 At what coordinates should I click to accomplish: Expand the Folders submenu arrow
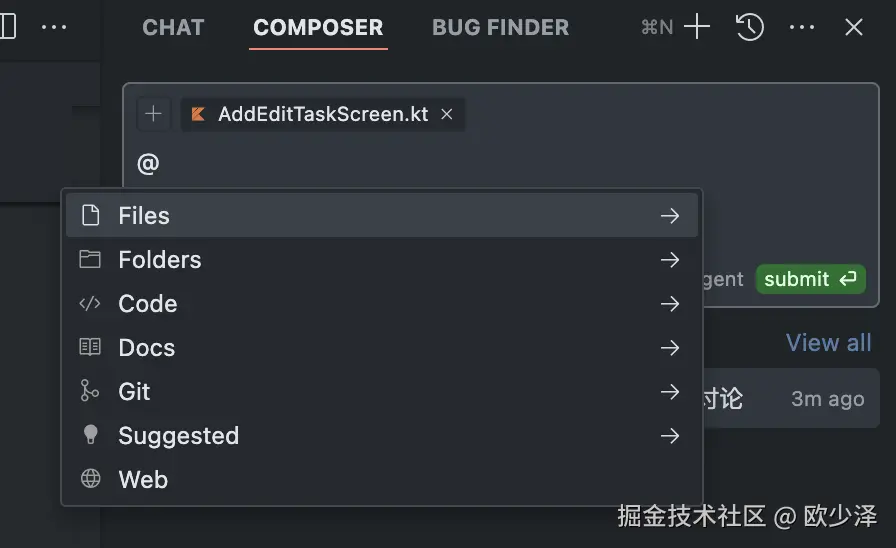(670, 259)
